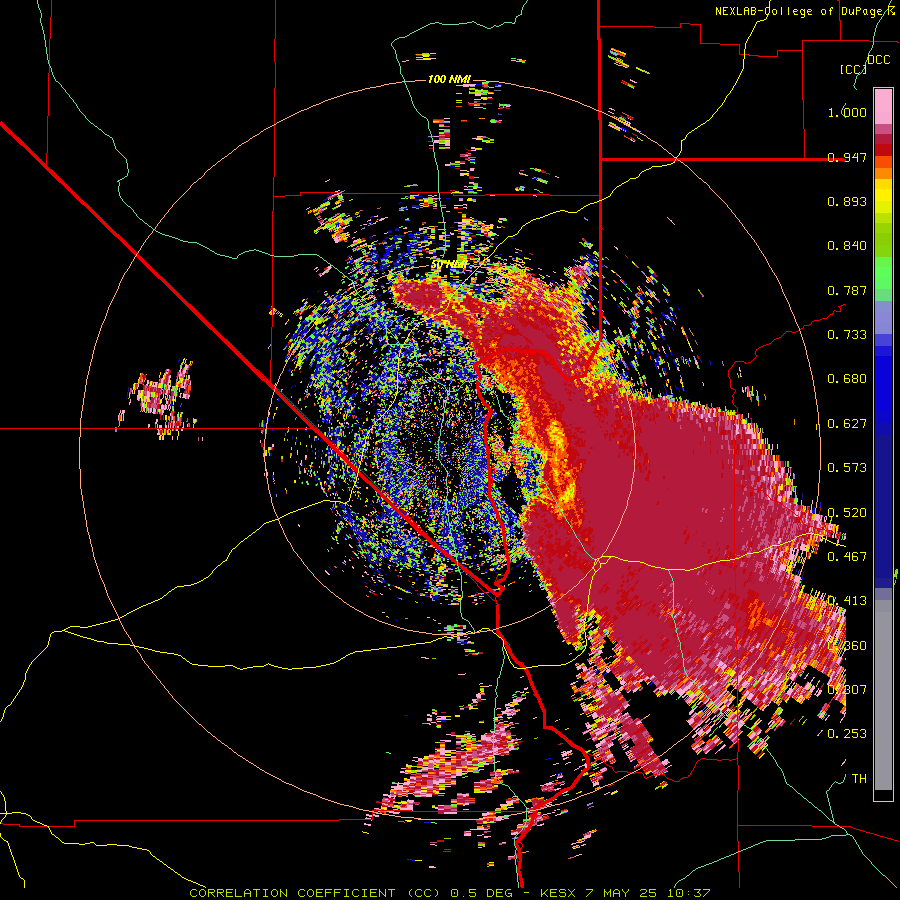Click the KESX radar site identifier
This screenshot has height=900, width=900.
click(560, 893)
